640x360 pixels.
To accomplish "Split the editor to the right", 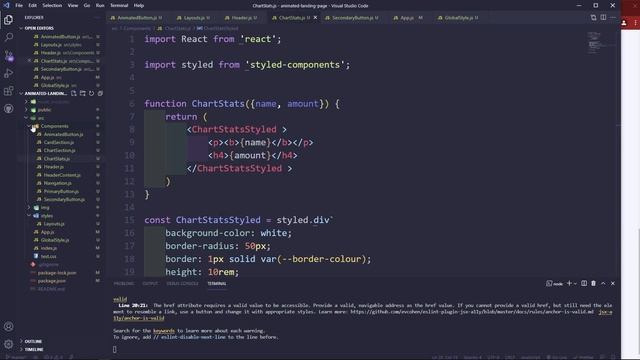I will pos(603,18).
